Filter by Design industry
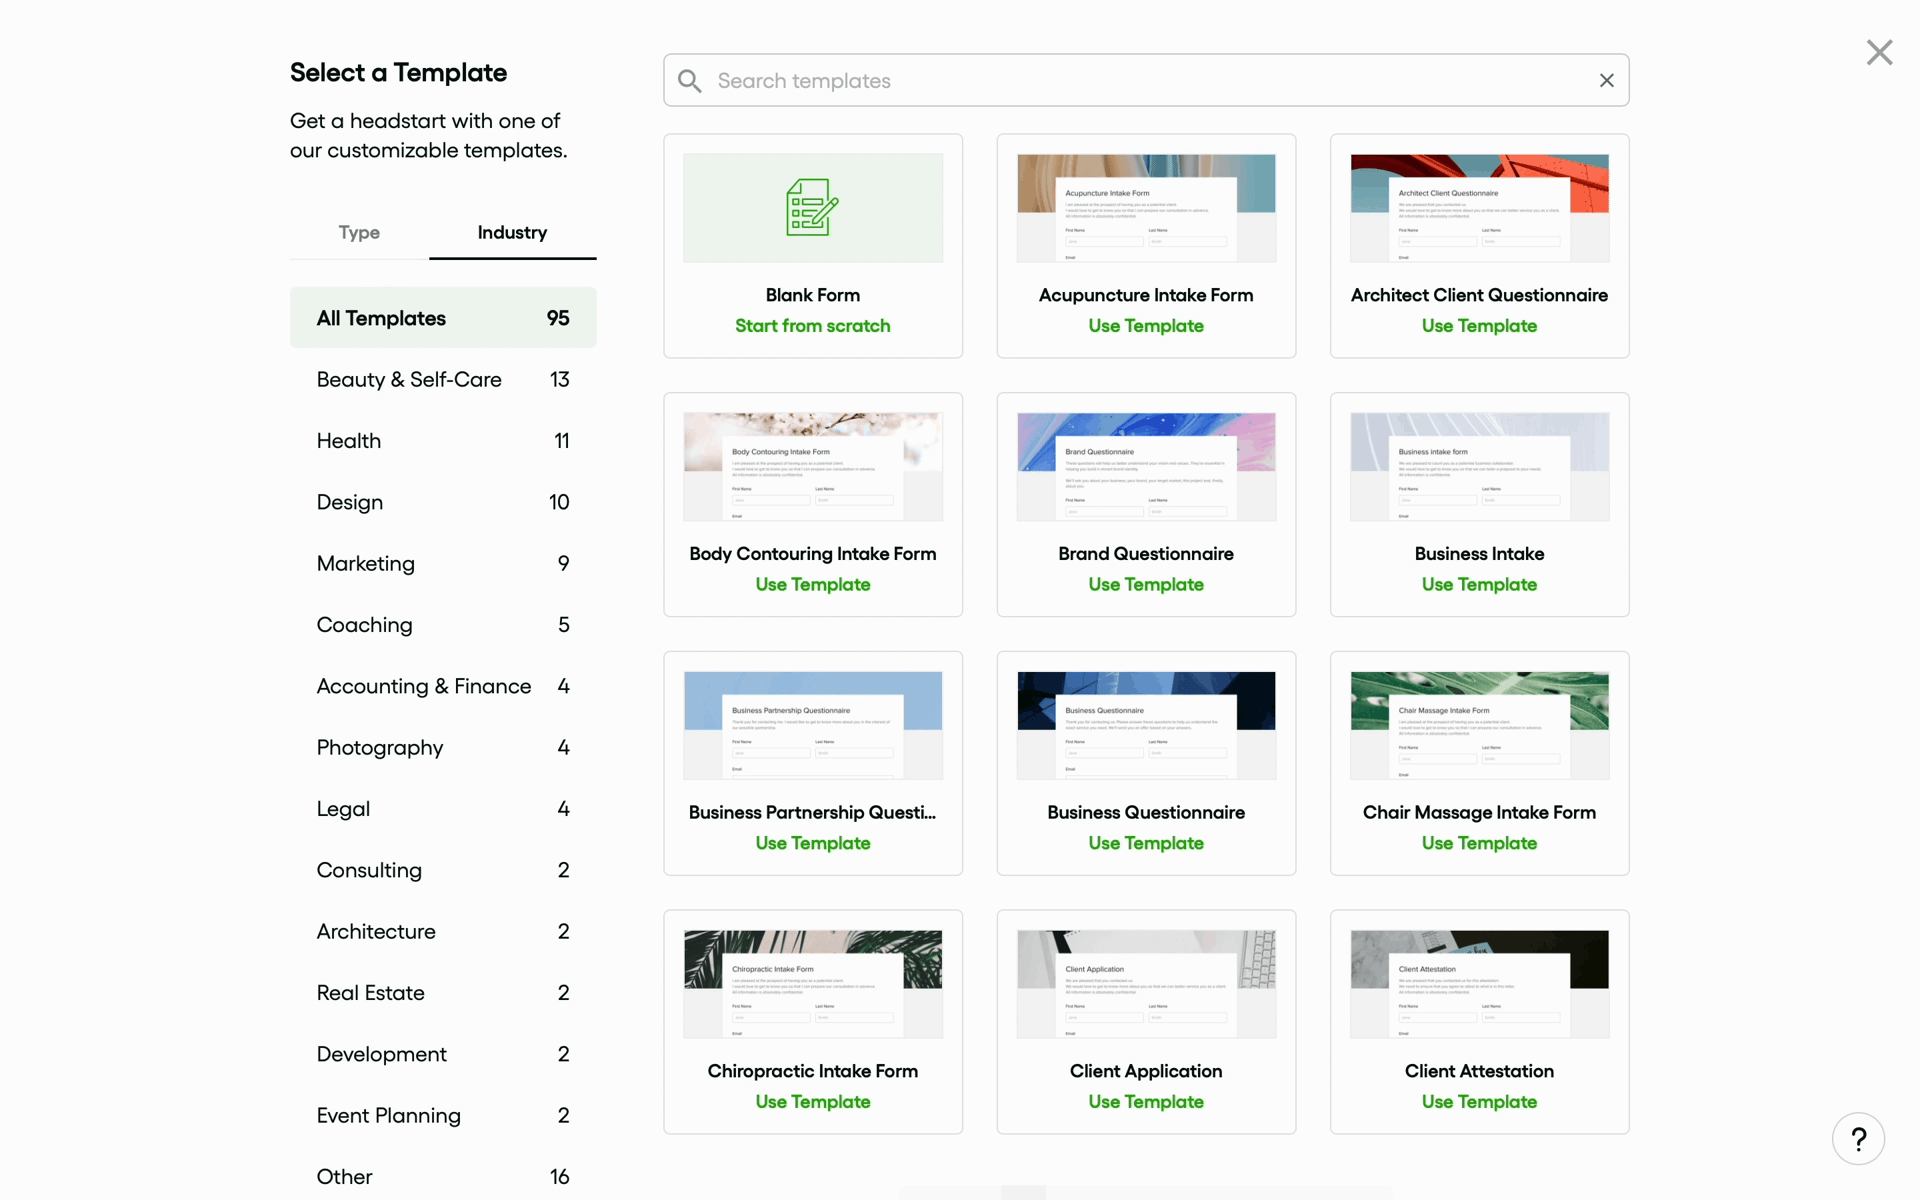The image size is (1920, 1200). (x=443, y=502)
